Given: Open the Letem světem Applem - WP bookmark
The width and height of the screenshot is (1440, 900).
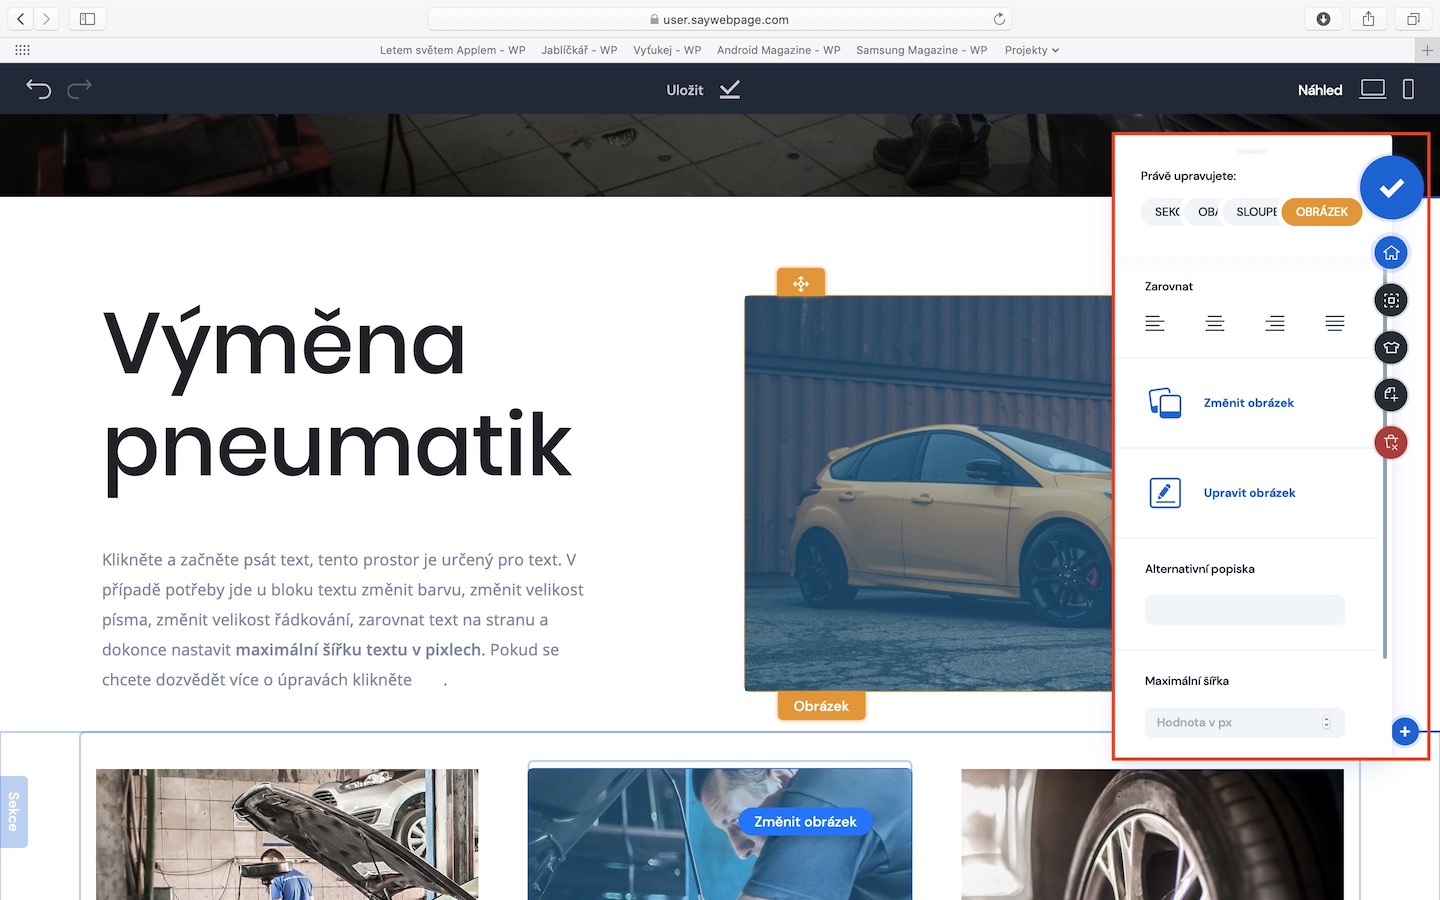Looking at the screenshot, I should point(452,50).
